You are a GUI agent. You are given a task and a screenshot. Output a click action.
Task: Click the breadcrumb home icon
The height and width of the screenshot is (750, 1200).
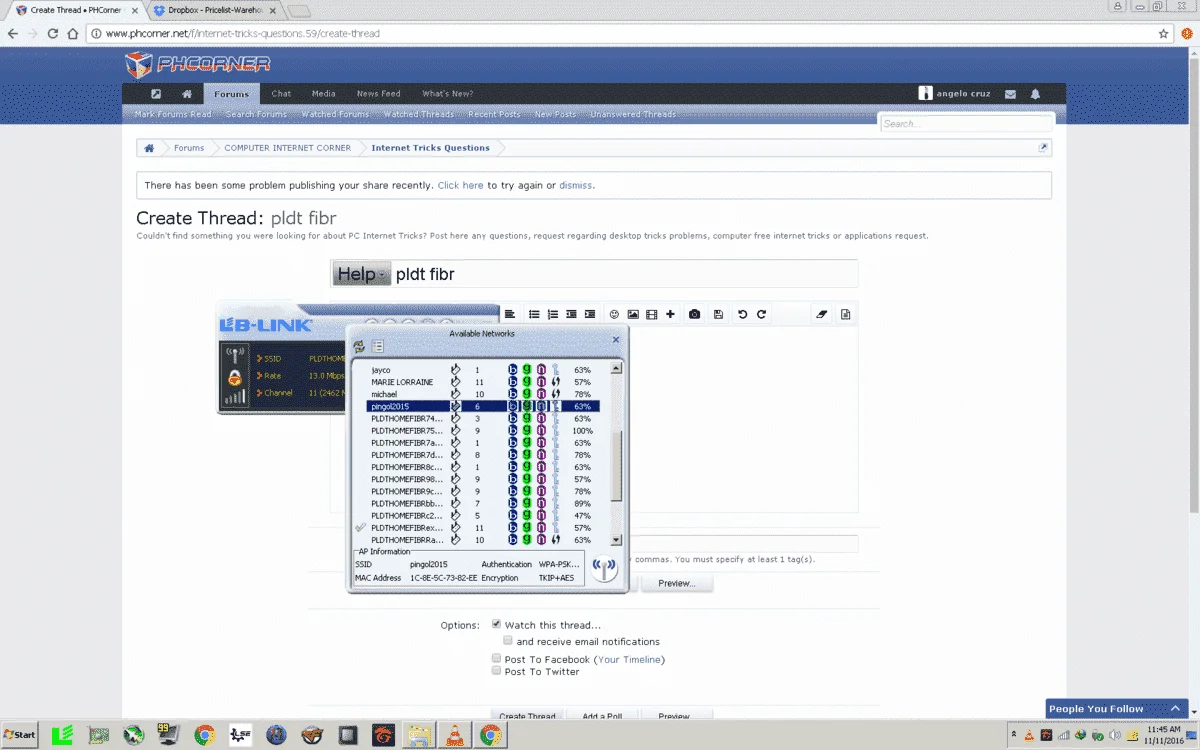149,148
